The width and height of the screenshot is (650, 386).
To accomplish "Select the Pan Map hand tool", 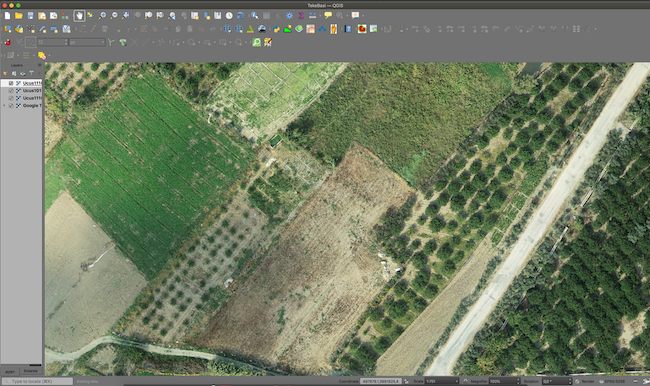I will tap(79, 16).
